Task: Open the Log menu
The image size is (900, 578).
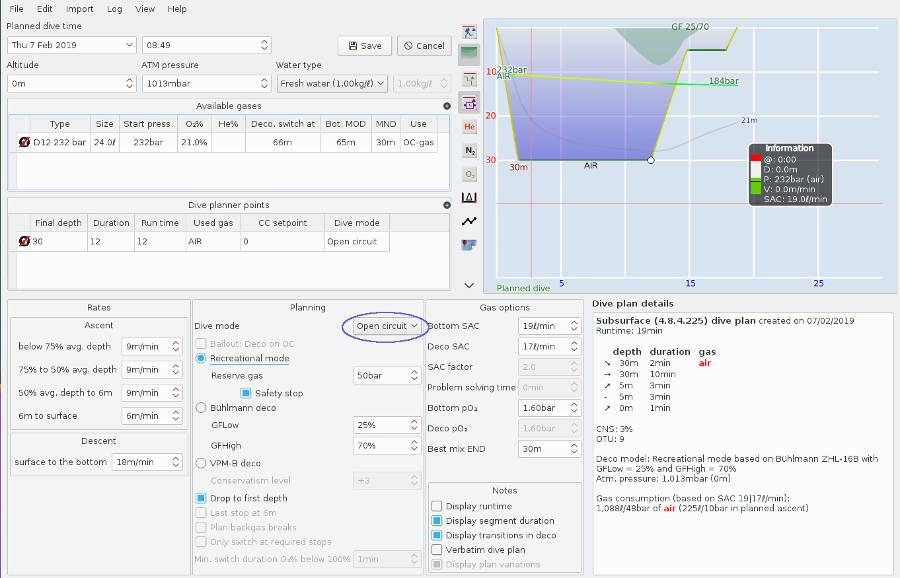Action: point(112,8)
